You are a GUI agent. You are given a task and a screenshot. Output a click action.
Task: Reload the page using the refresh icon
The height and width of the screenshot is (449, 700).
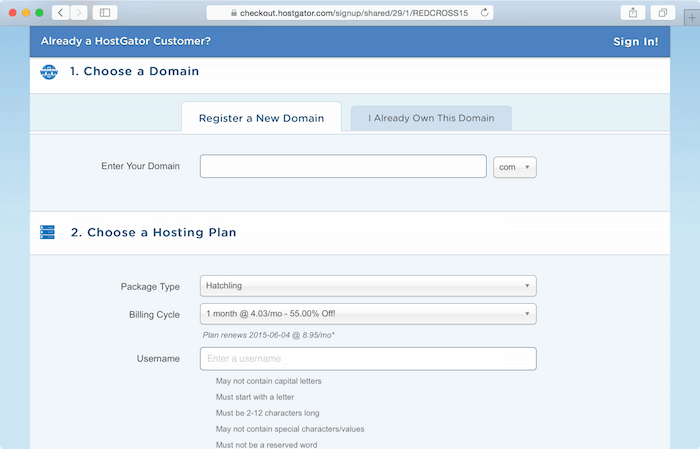484,12
